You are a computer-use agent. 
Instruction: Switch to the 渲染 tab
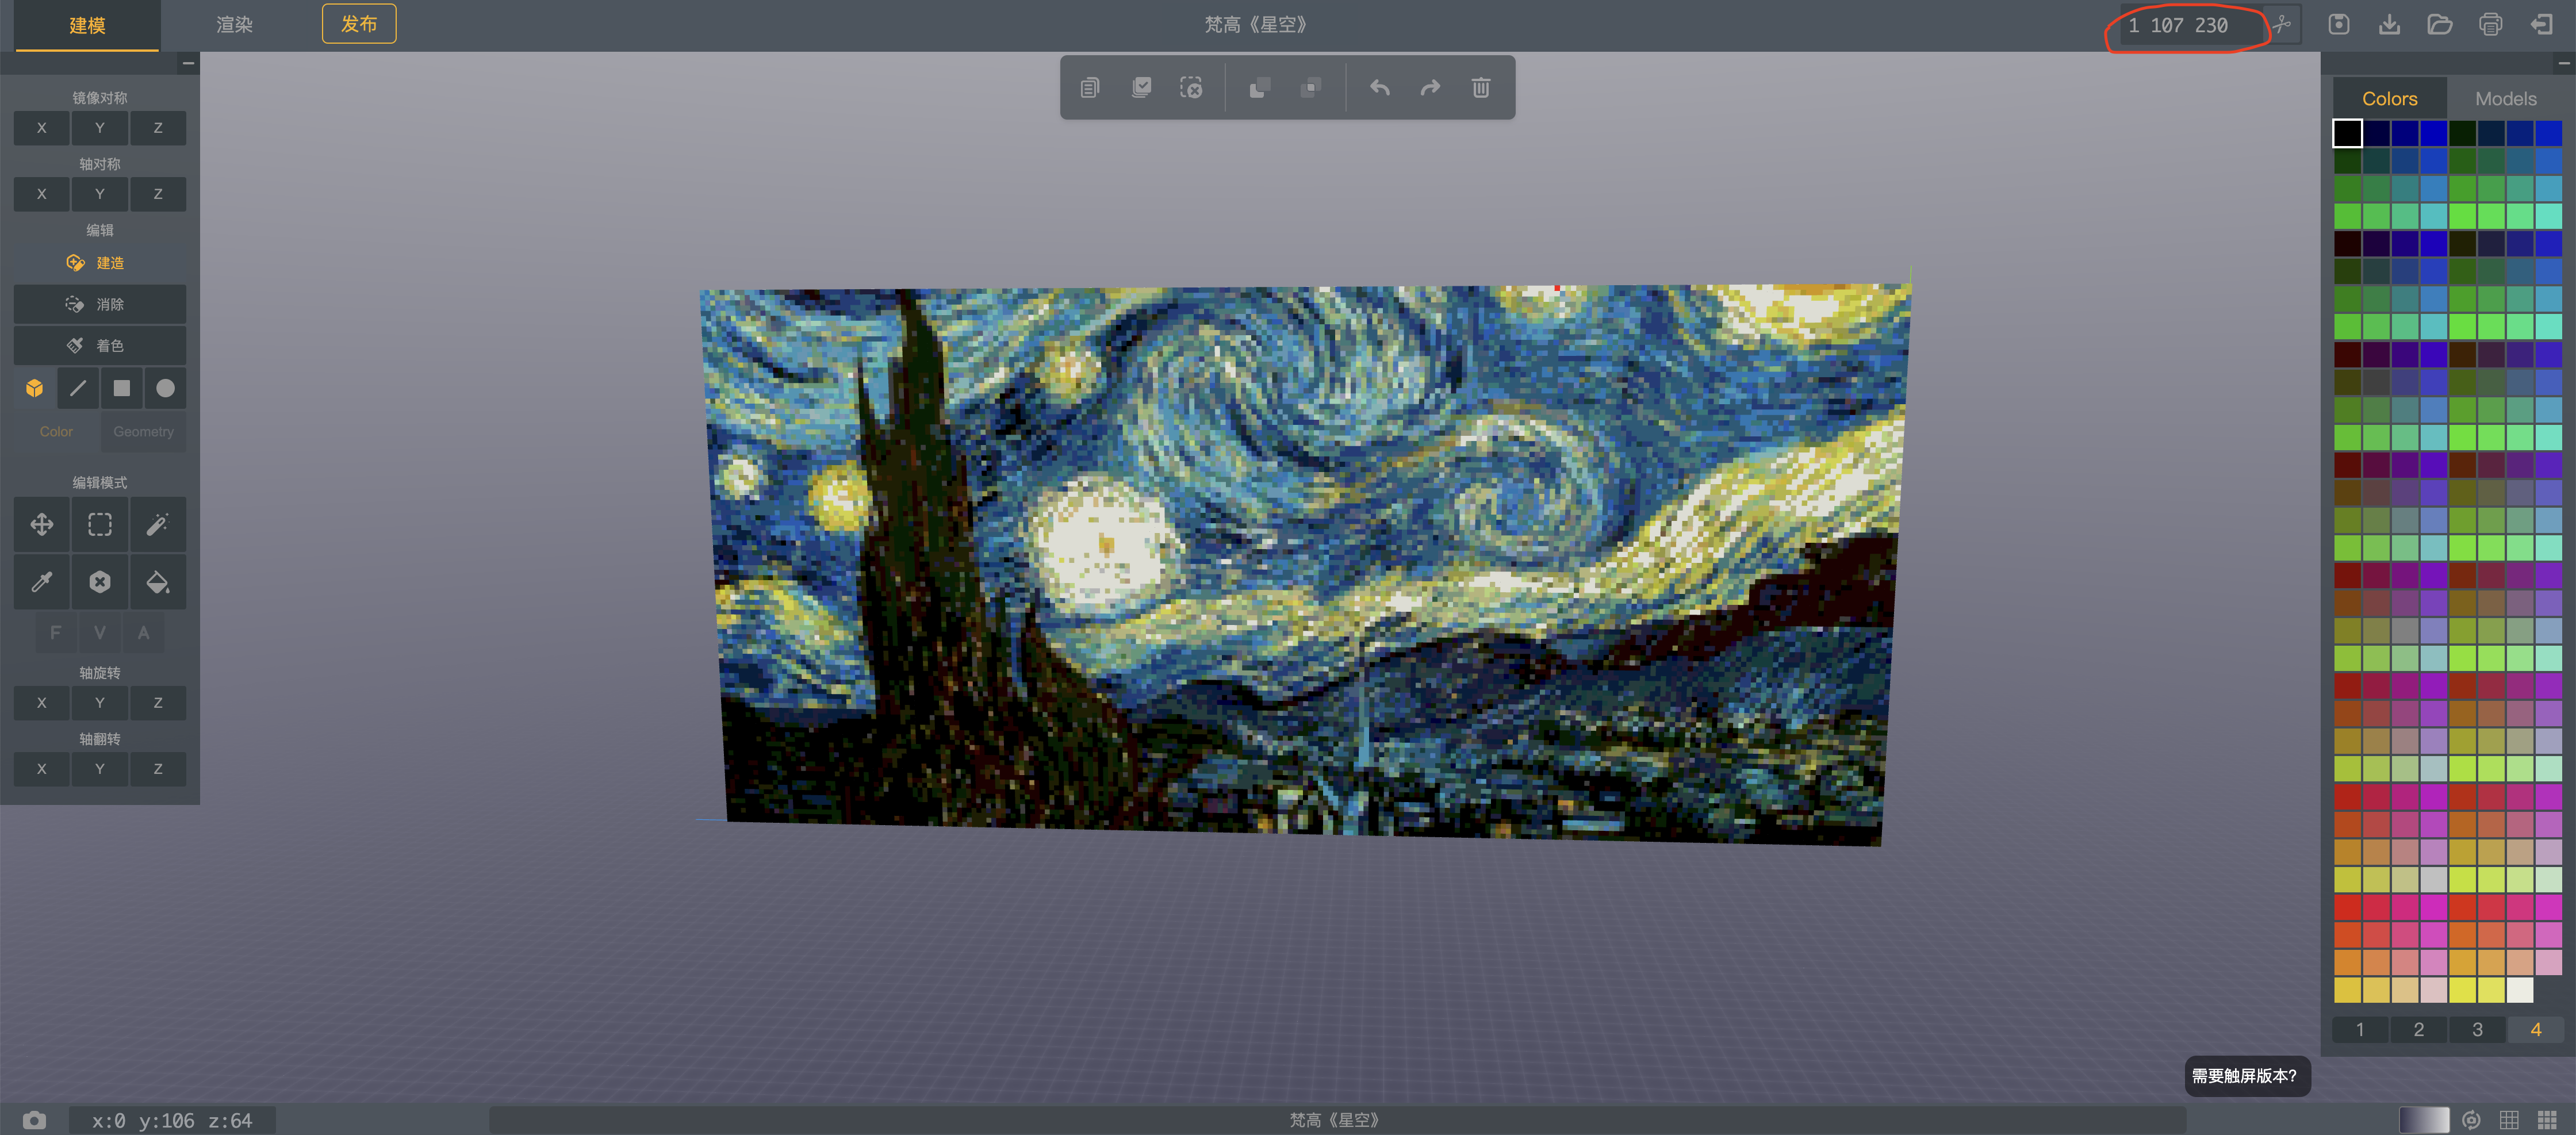click(x=235, y=25)
